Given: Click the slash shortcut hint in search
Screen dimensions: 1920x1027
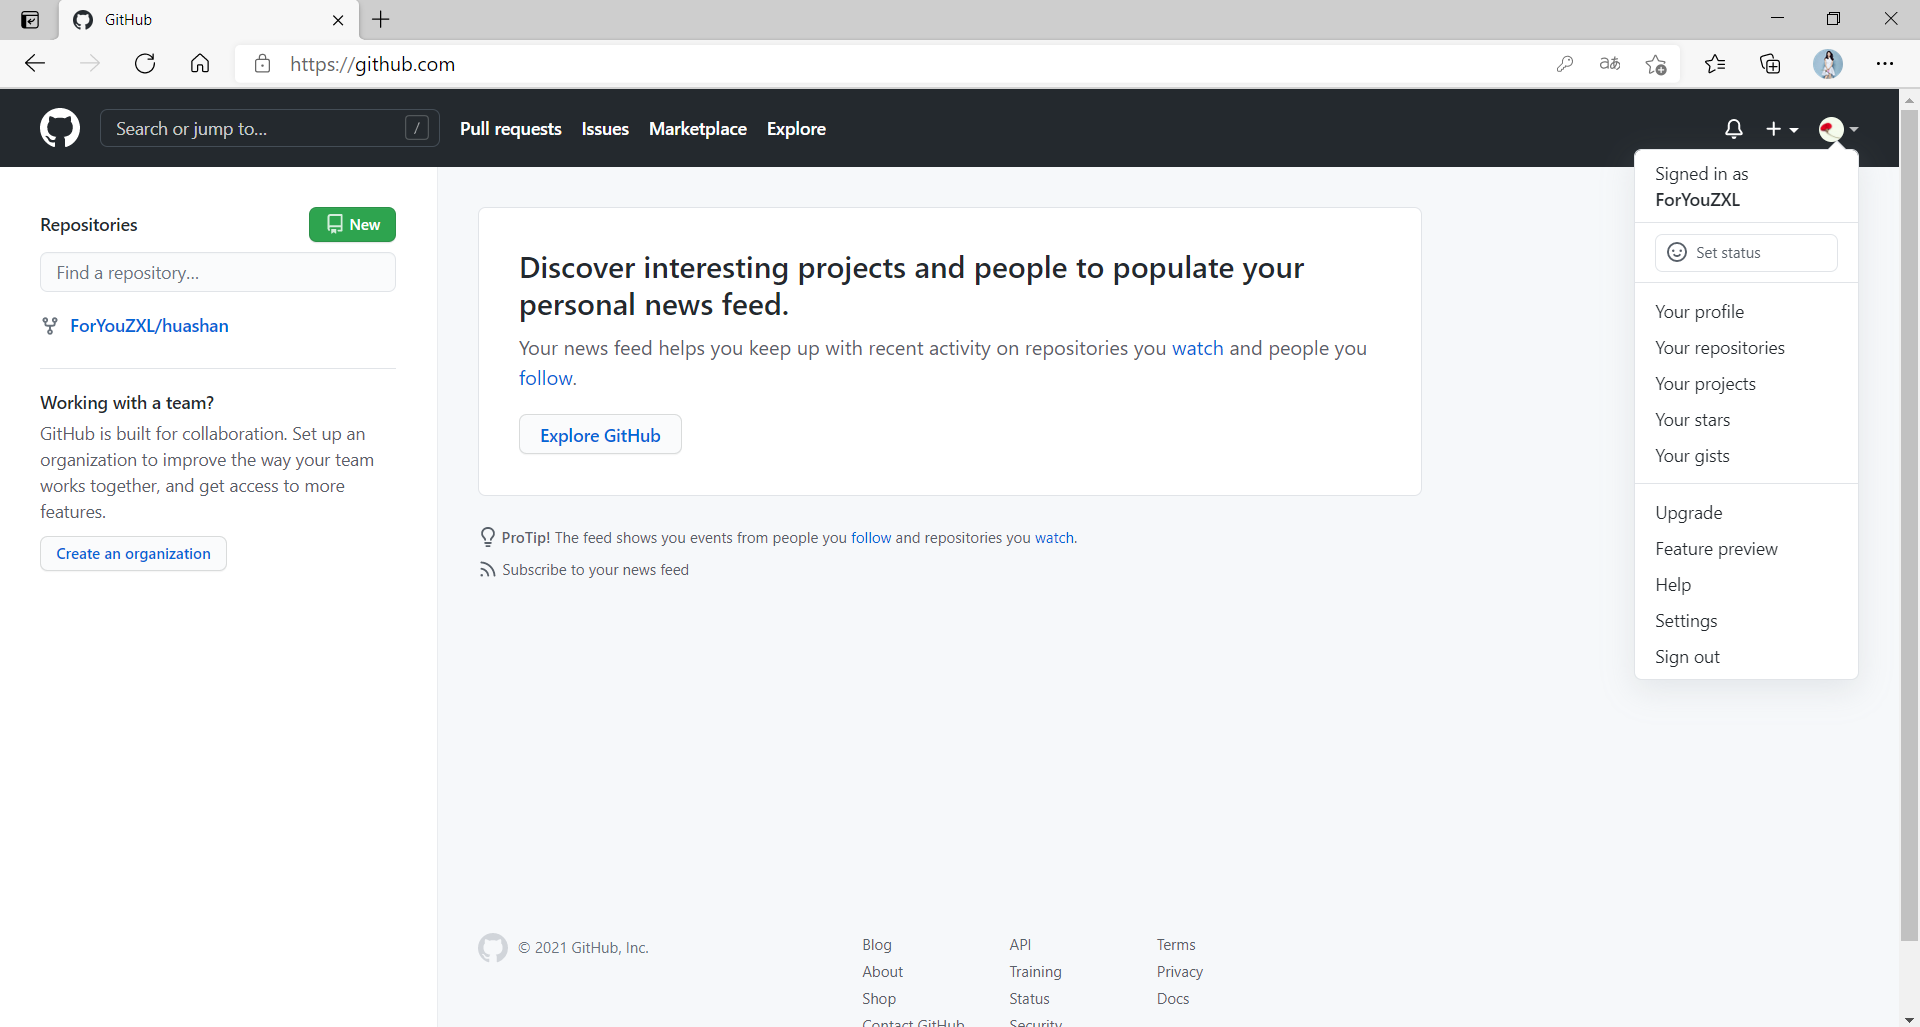Looking at the screenshot, I should point(417,128).
